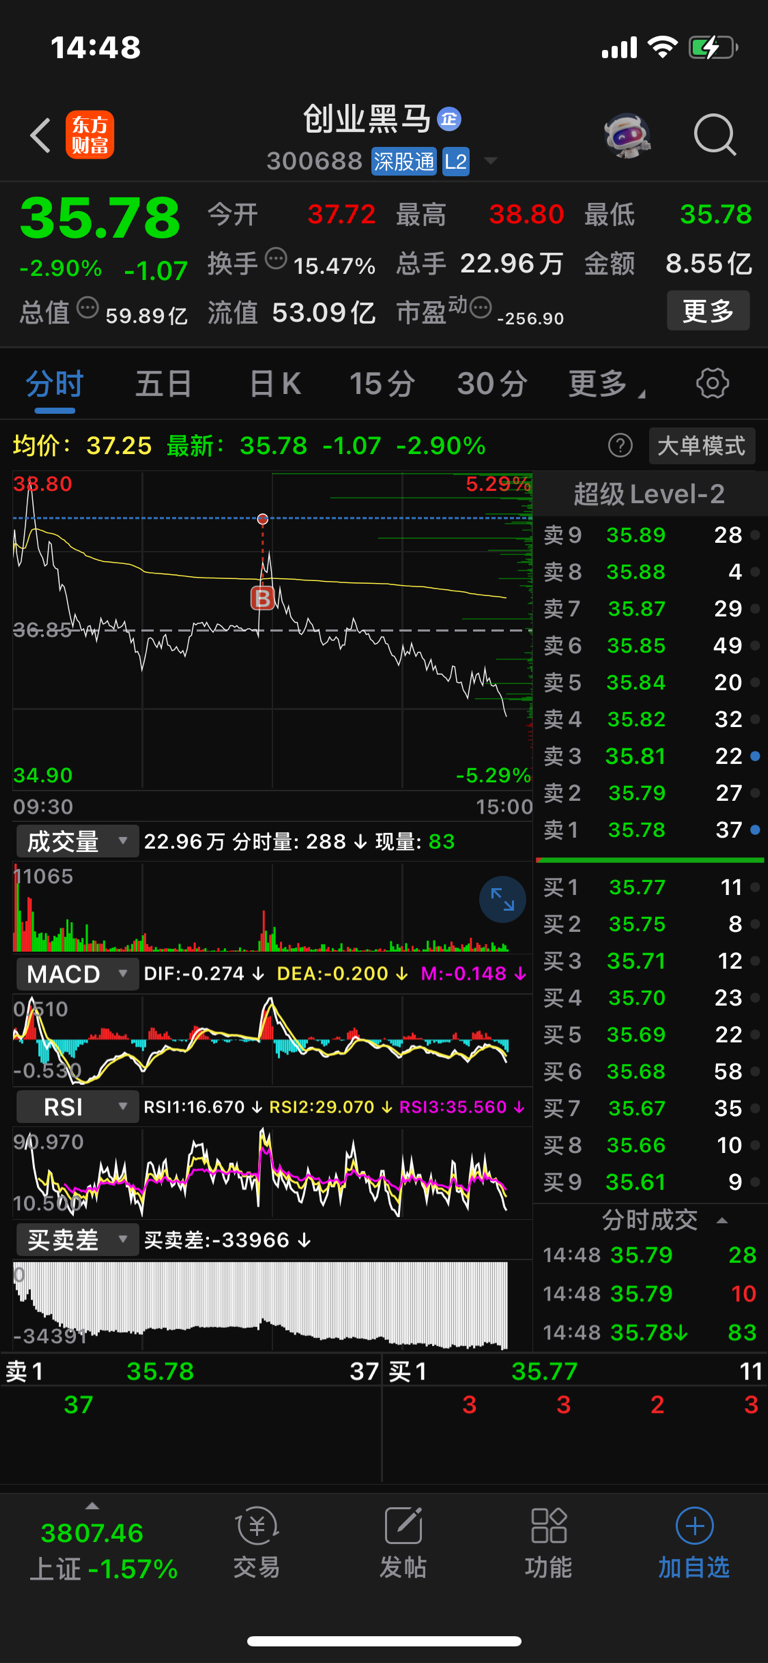This screenshot has width=768, height=1663.
Task: Open the 买卖差 indicator dropdown
Action: (76, 1240)
